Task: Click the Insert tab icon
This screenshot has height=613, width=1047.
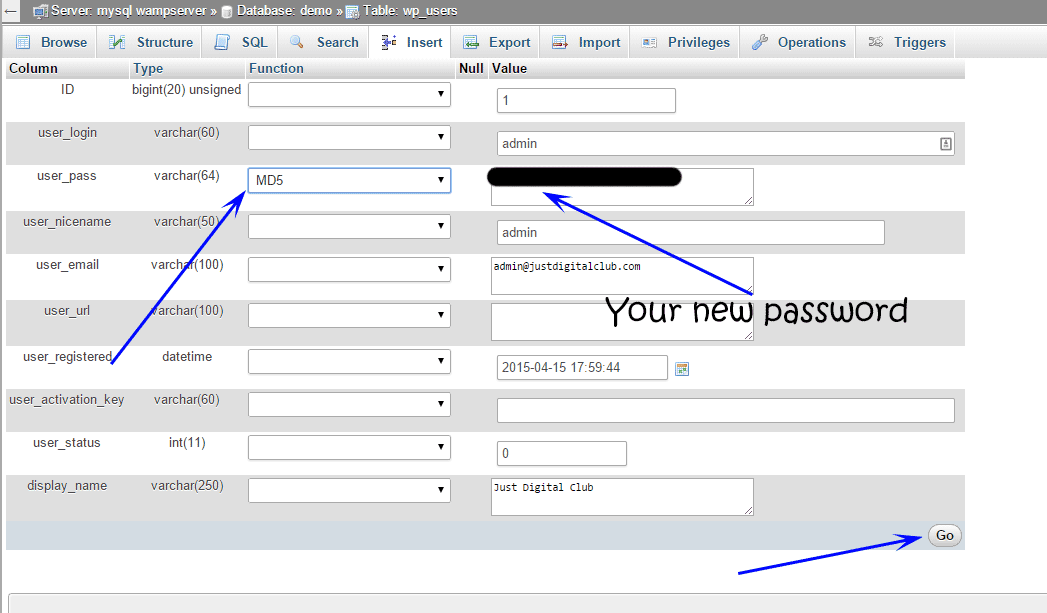Action: (x=389, y=42)
